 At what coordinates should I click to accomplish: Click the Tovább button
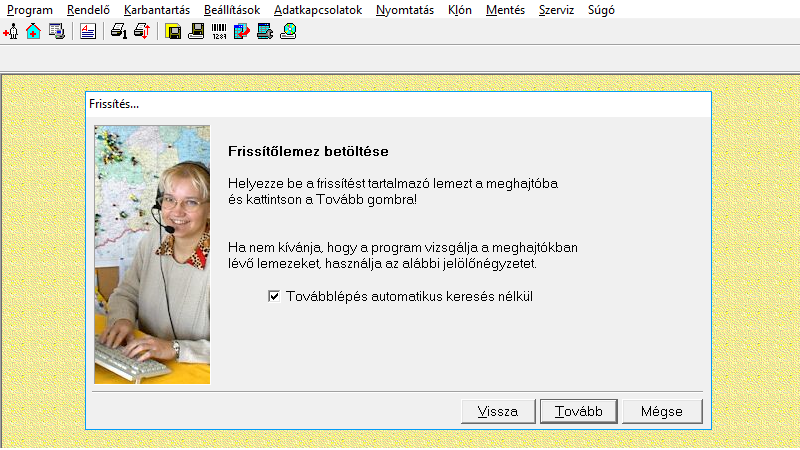[x=579, y=411]
